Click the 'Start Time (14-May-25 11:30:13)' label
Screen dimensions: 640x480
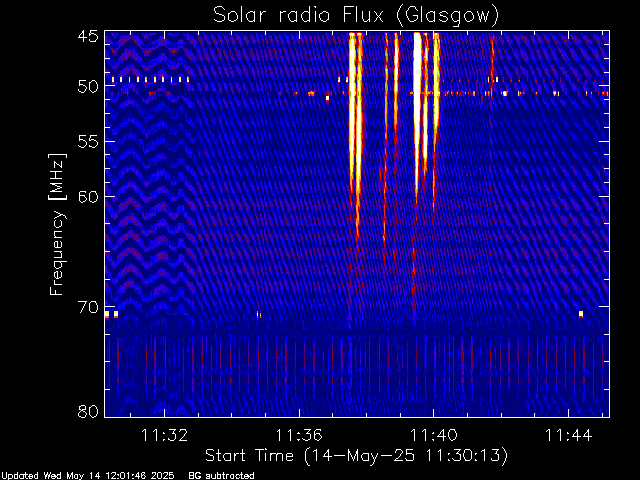pyautogui.click(x=356, y=456)
